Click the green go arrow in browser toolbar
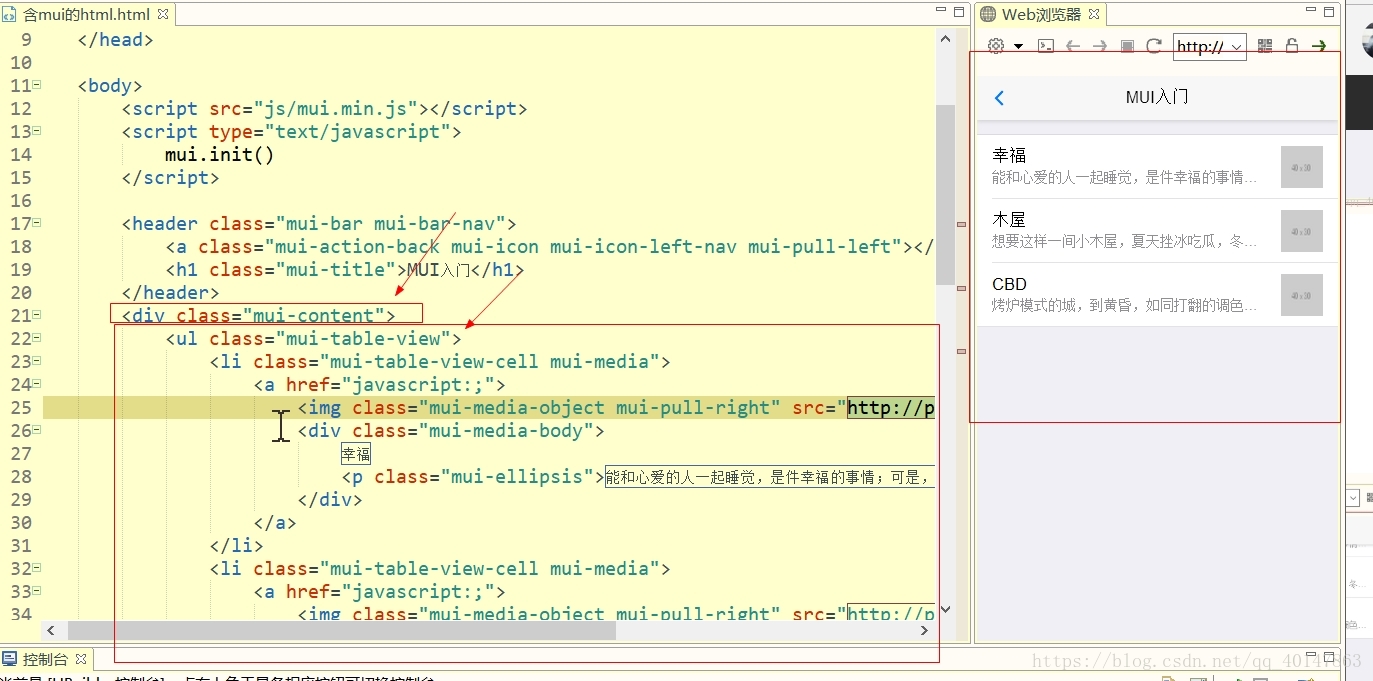 tap(1319, 46)
